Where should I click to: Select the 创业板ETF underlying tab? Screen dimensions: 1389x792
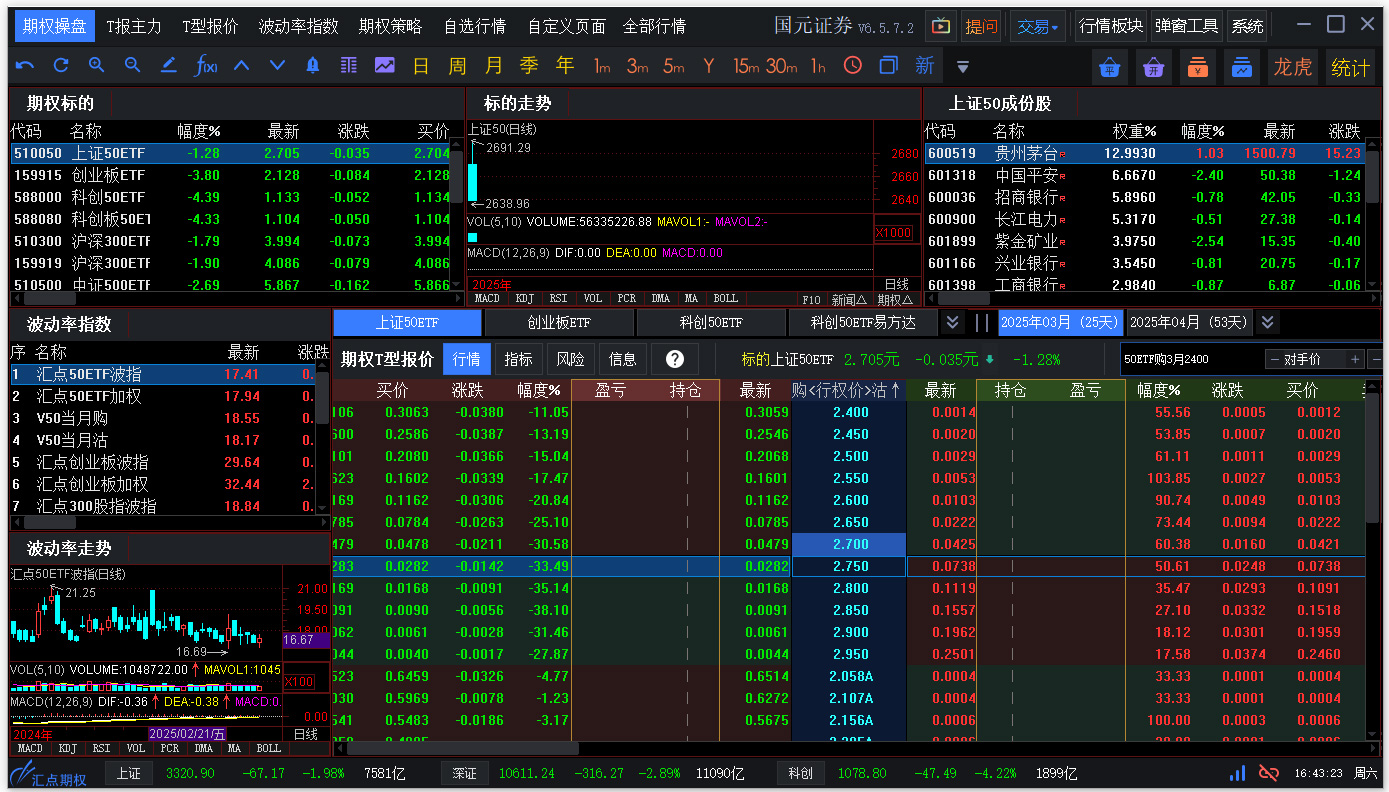[559, 323]
